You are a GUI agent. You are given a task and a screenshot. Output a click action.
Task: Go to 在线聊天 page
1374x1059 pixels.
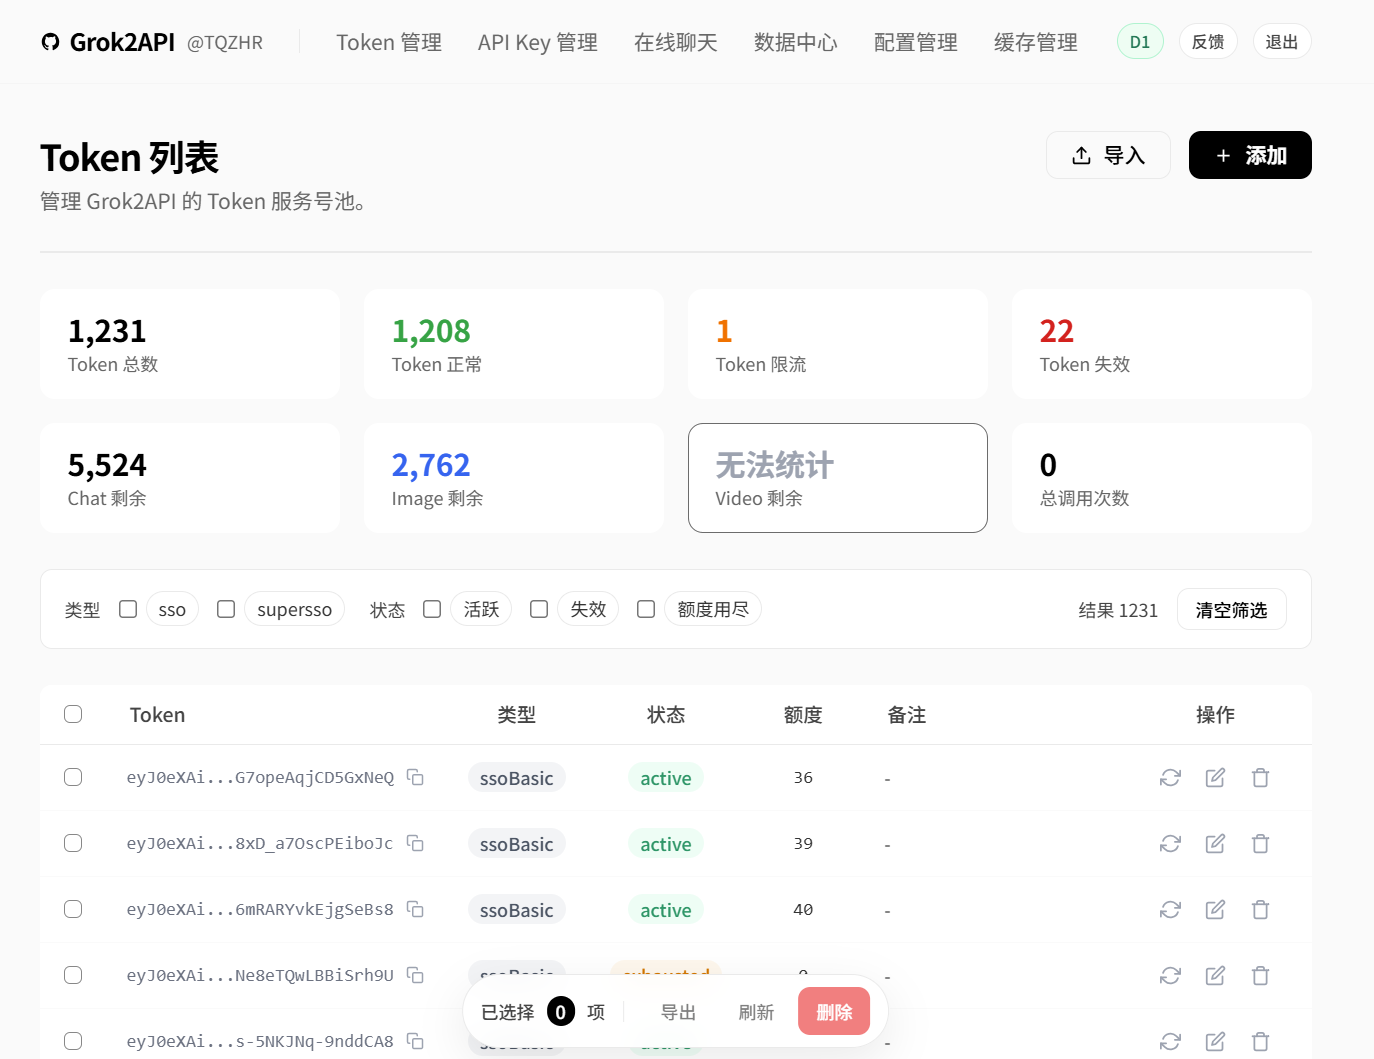pos(676,42)
